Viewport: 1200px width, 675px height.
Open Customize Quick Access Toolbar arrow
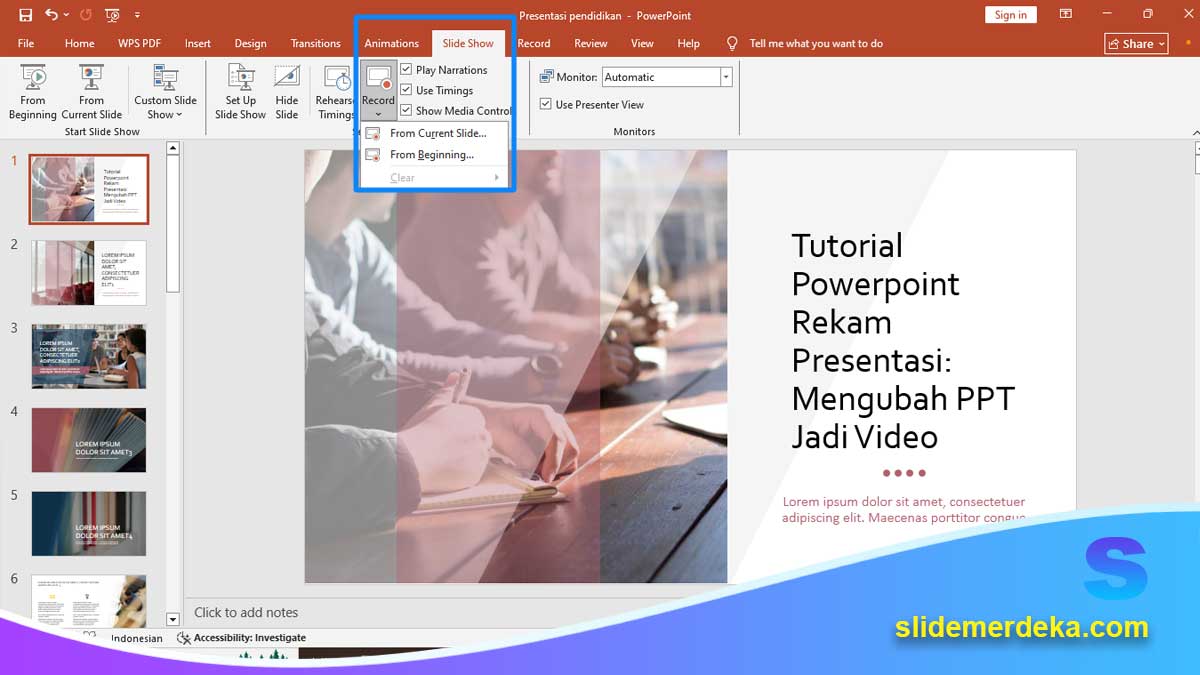point(137,15)
